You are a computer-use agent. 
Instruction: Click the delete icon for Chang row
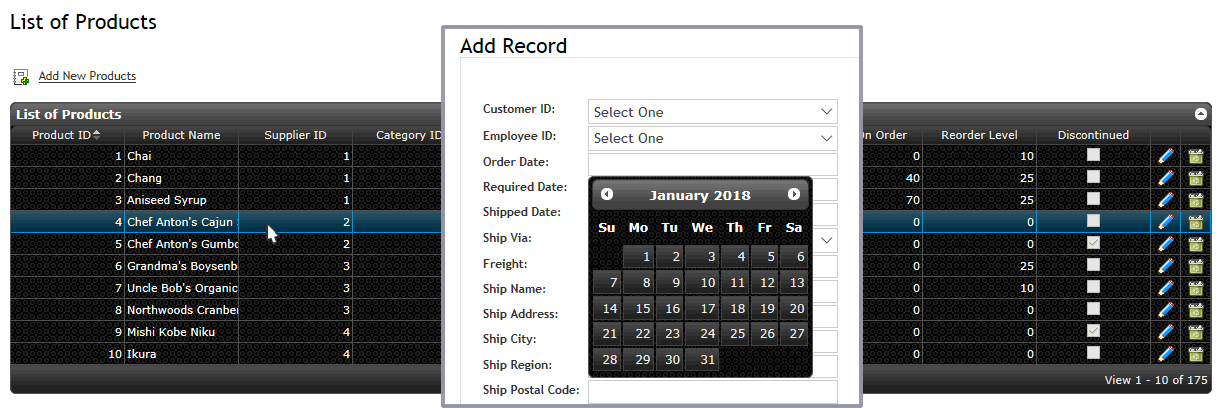click(x=1195, y=178)
